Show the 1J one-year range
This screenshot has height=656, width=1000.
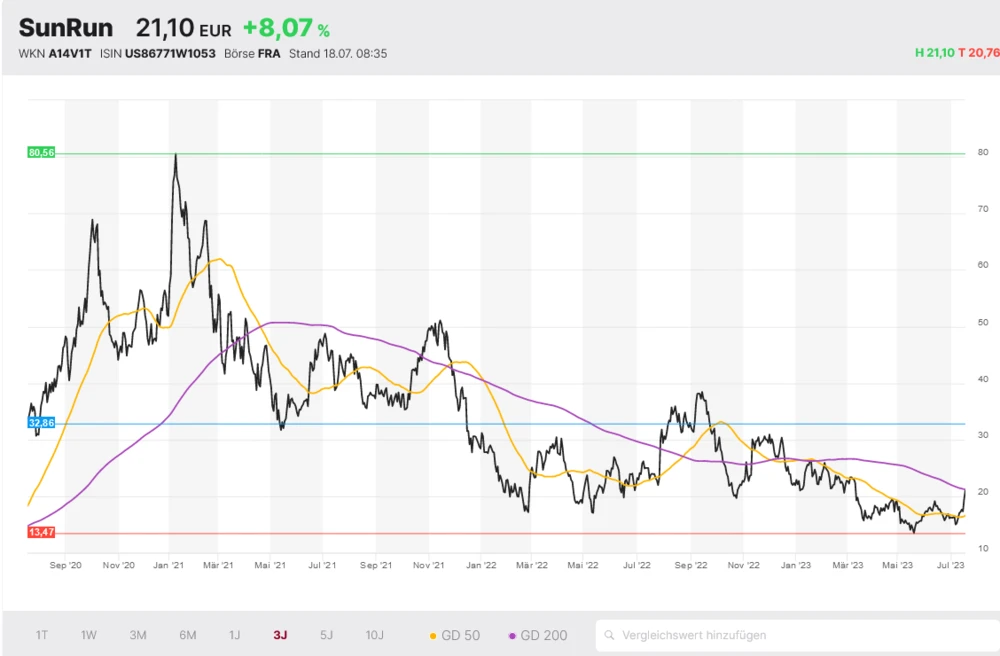pyautogui.click(x=234, y=635)
